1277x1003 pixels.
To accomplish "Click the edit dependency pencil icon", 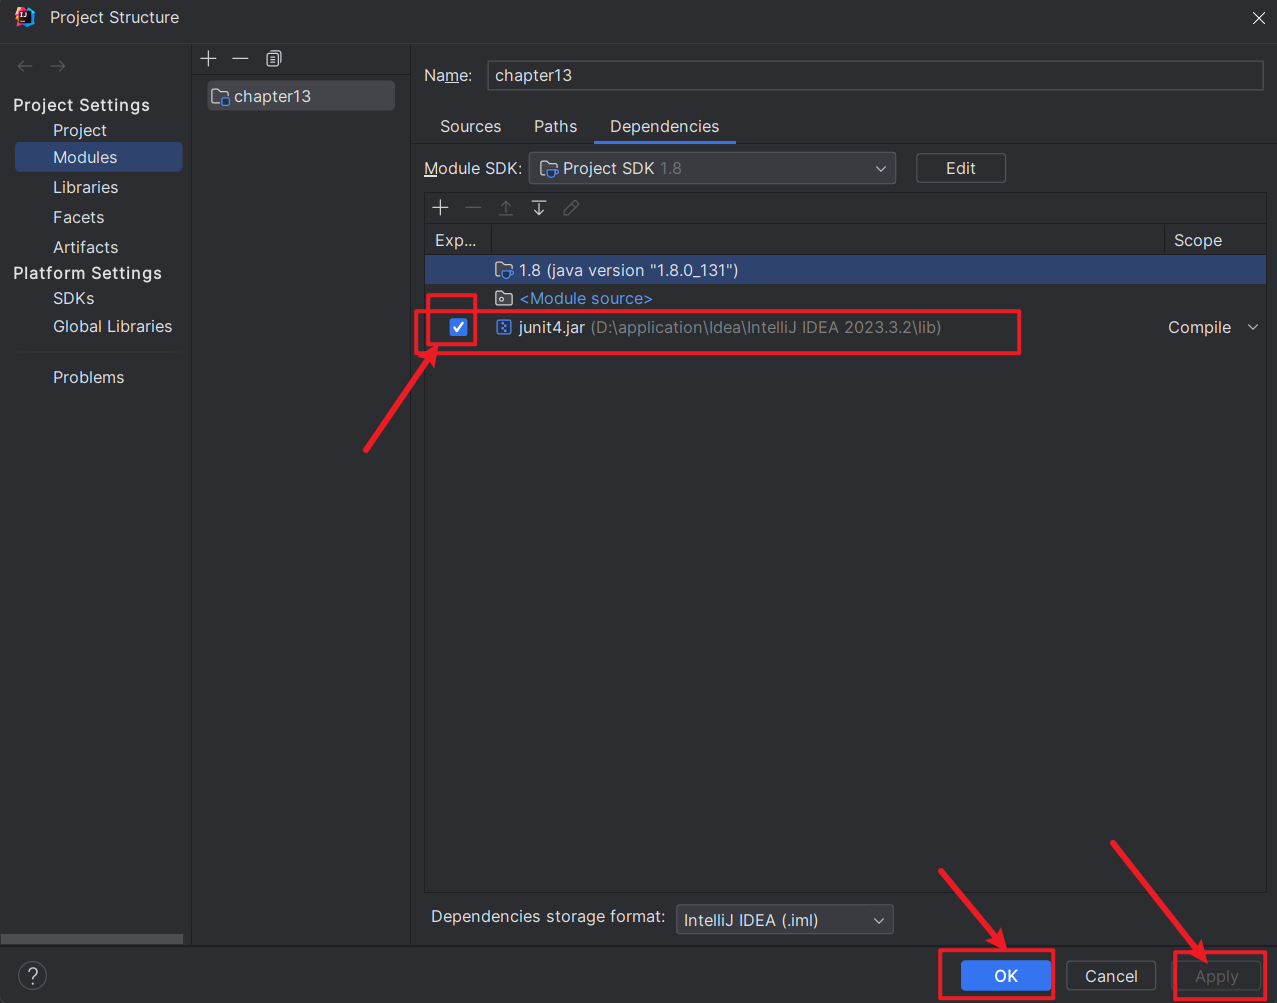I will point(571,207).
